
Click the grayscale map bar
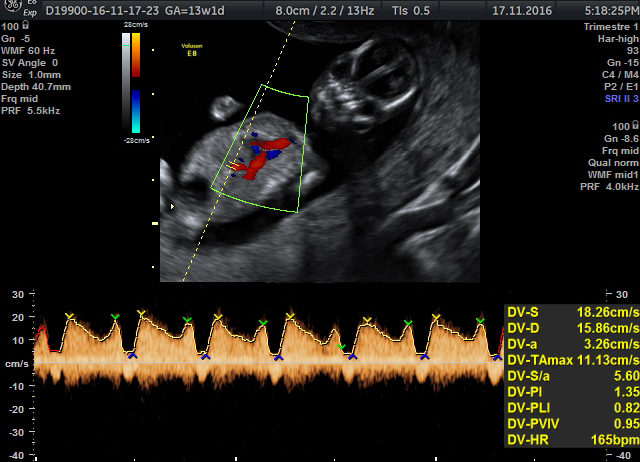point(126,82)
